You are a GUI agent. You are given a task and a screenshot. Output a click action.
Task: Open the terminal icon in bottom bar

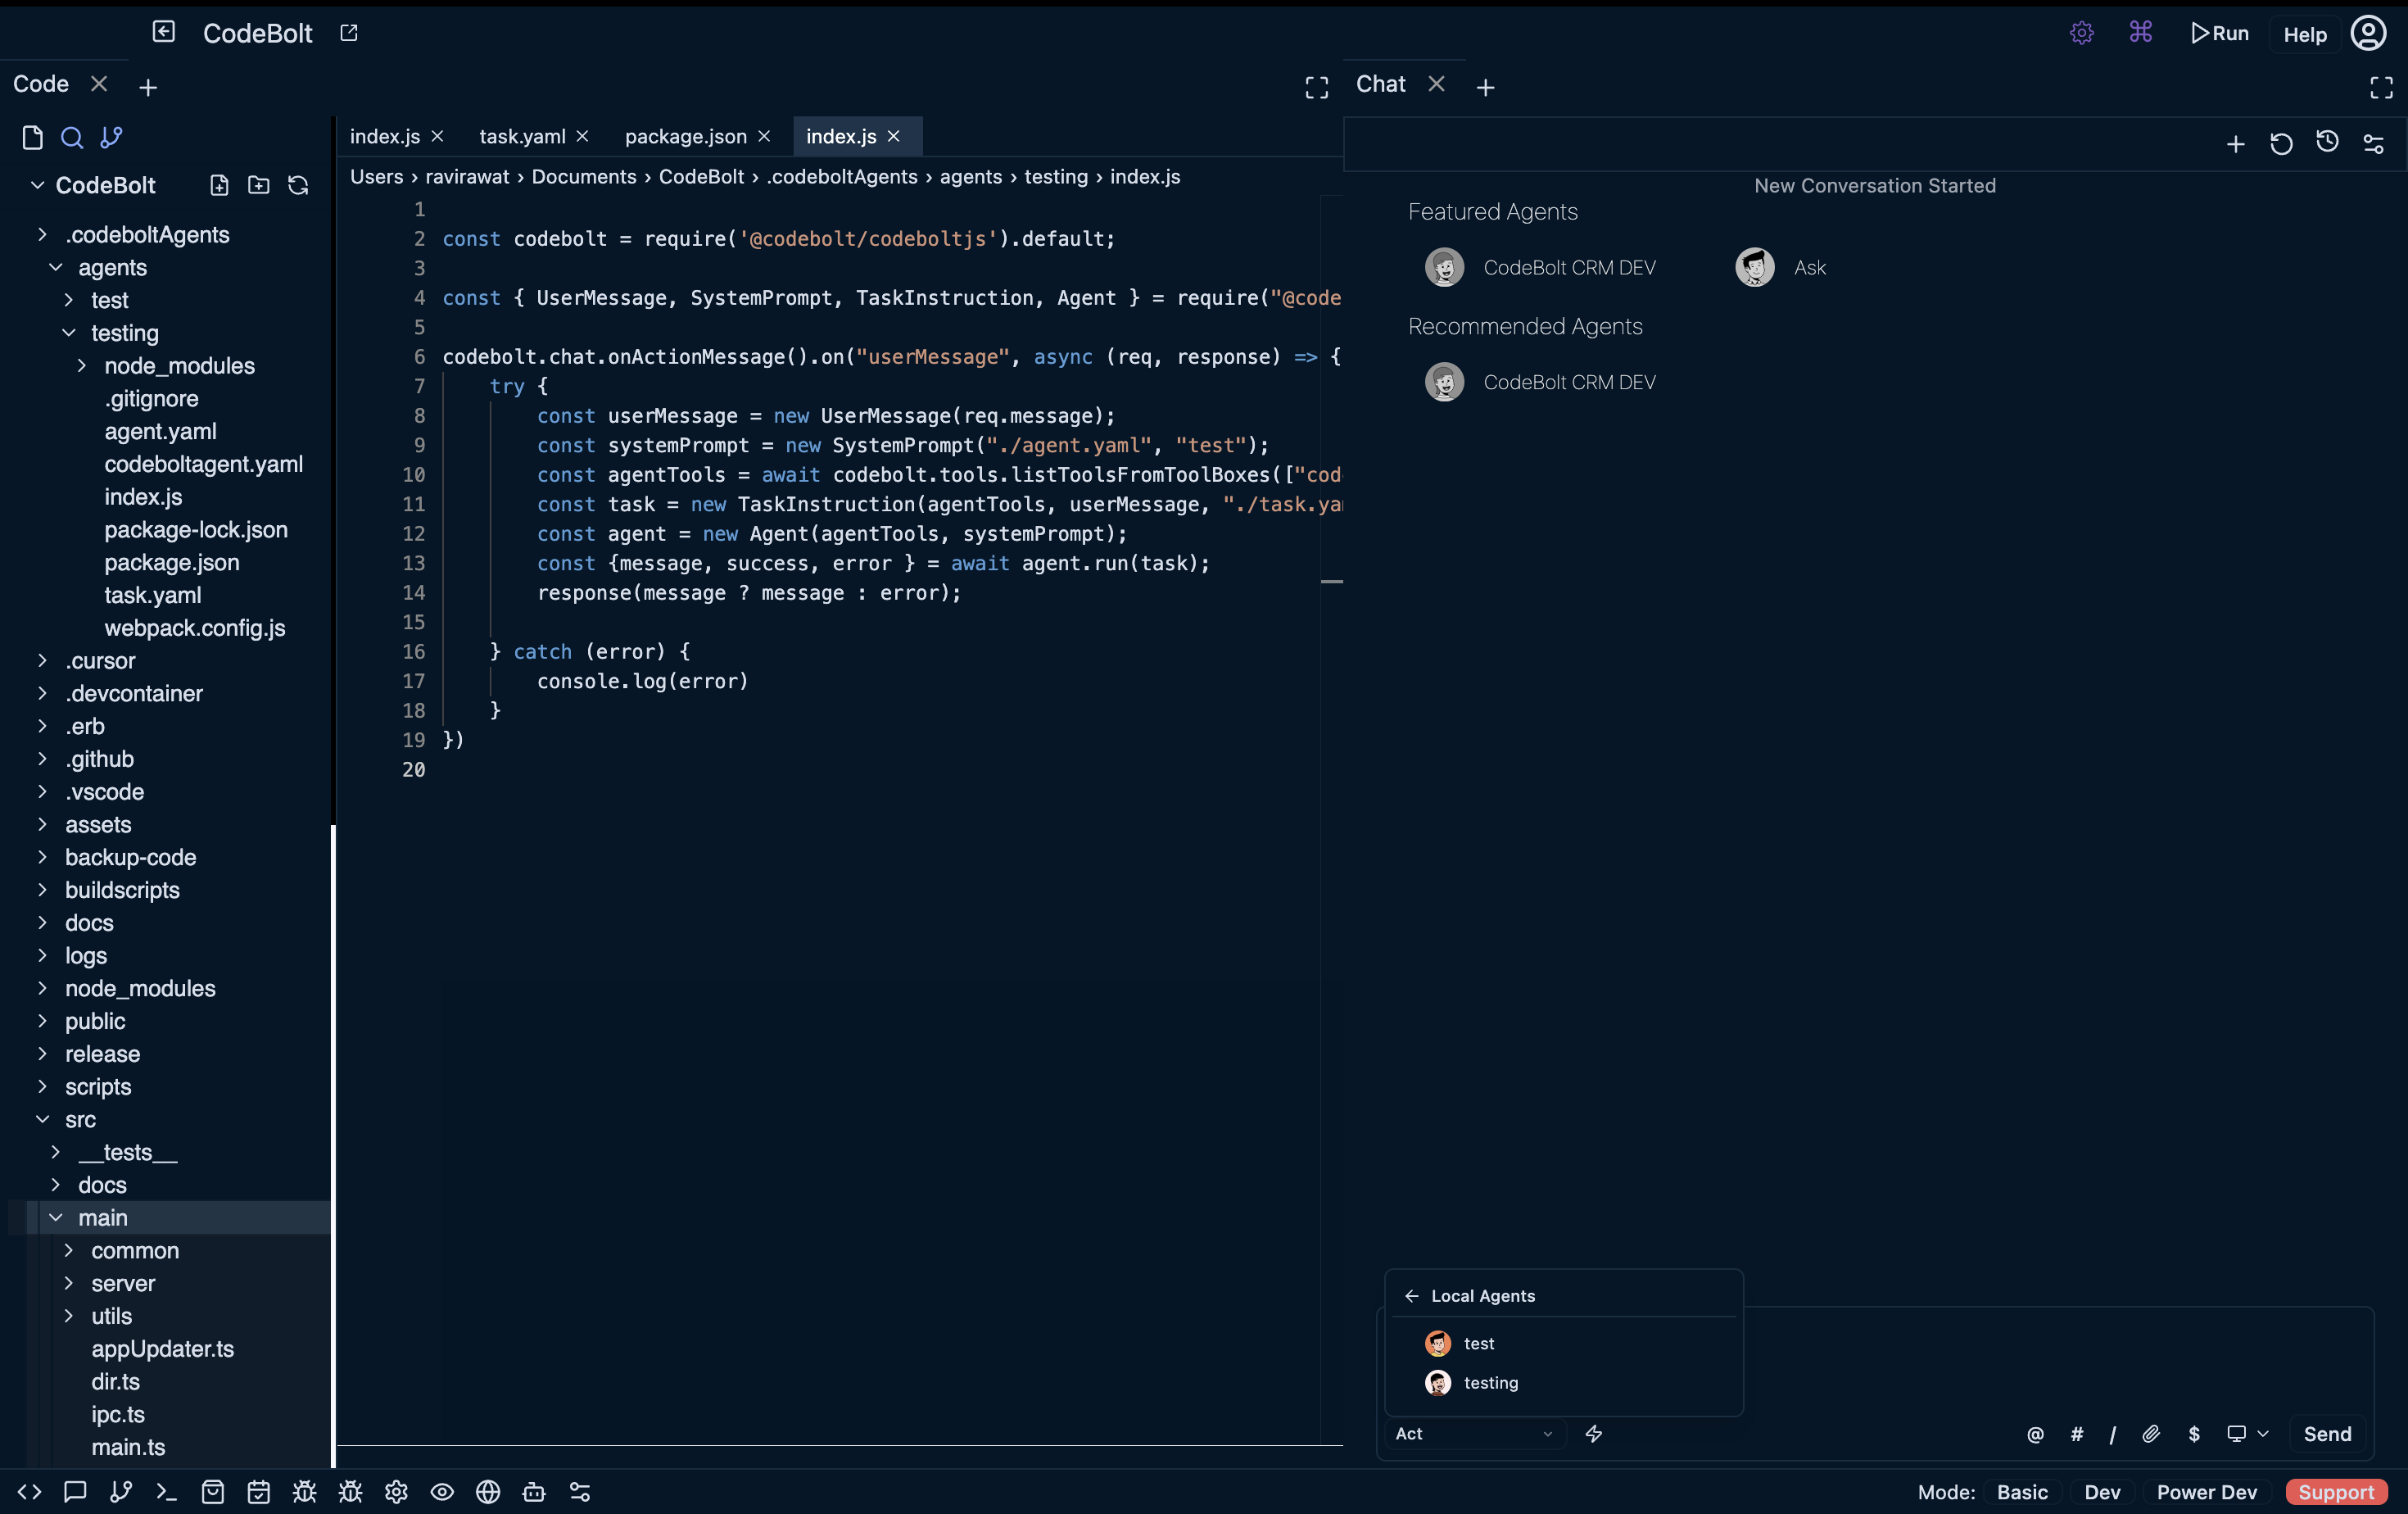(x=167, y=1492)
